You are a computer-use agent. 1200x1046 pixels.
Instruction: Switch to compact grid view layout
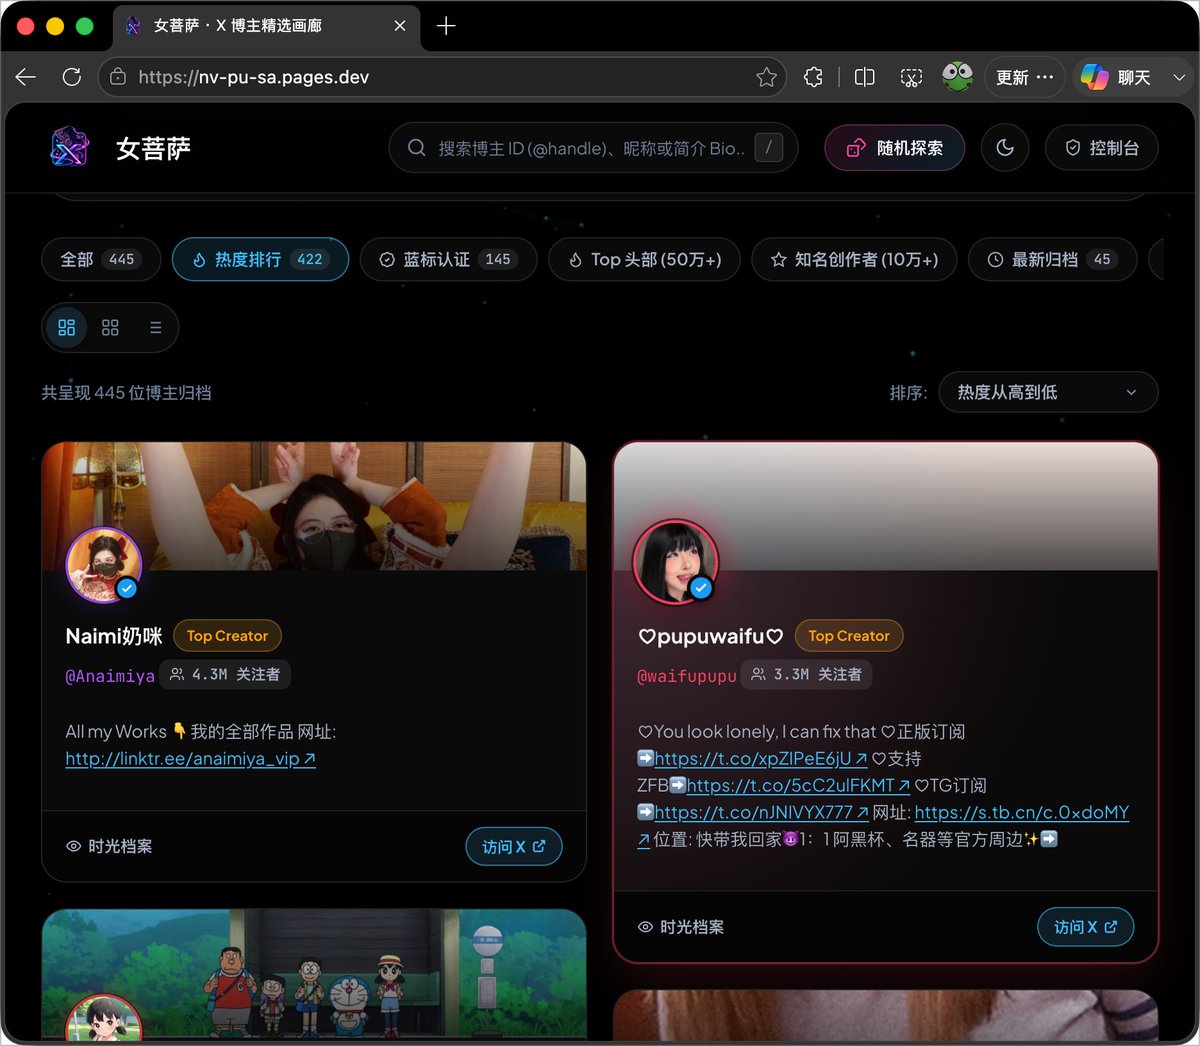click(x=110, y=327)
